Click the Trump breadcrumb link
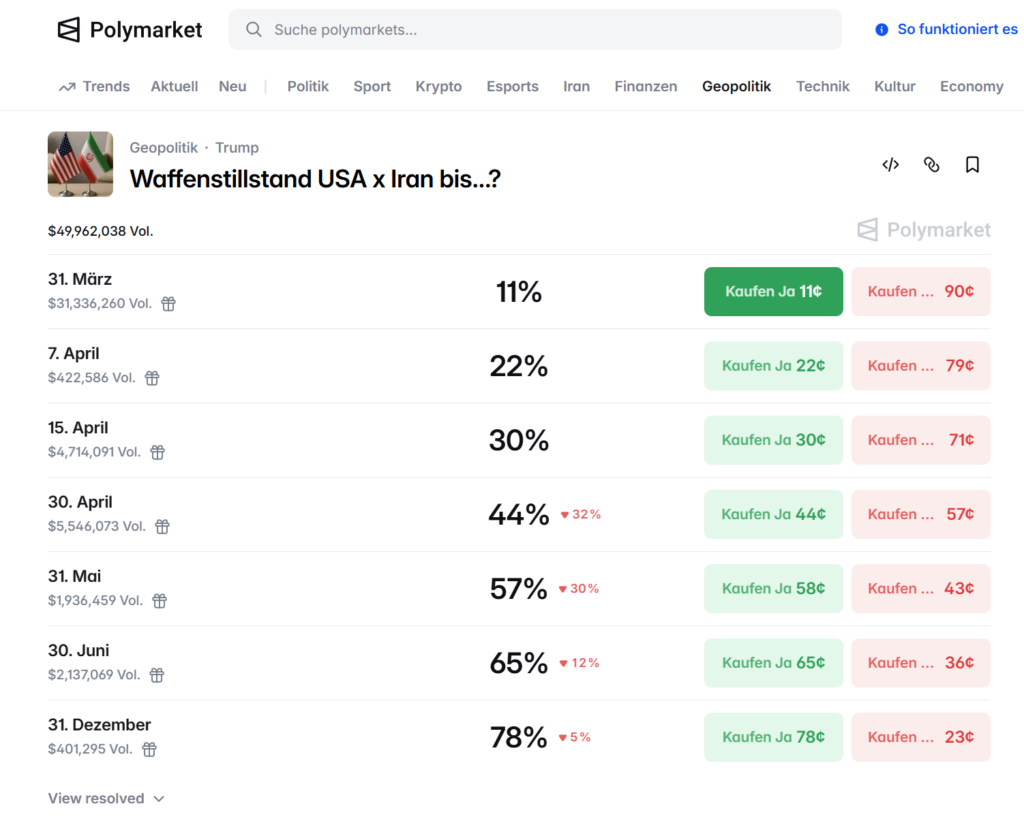 pos(237,147)
